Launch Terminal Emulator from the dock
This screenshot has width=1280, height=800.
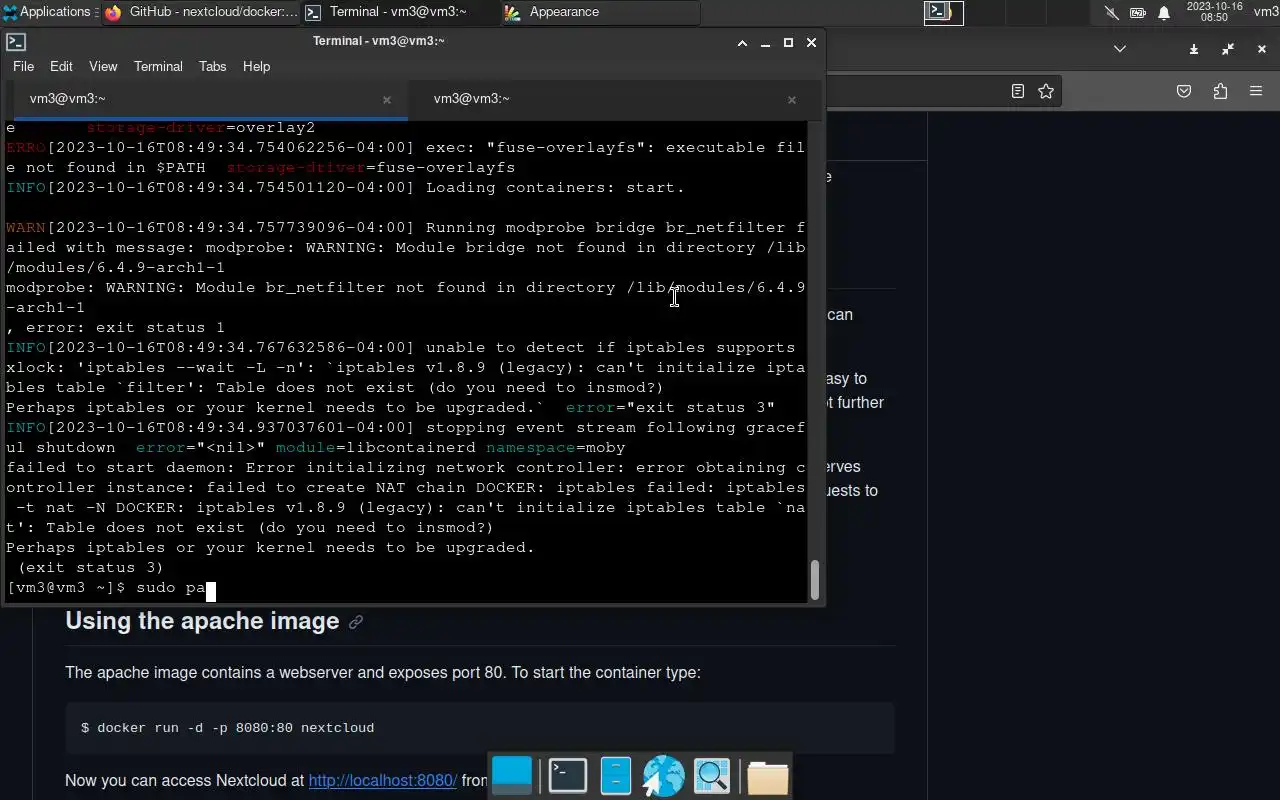(568, 776)
